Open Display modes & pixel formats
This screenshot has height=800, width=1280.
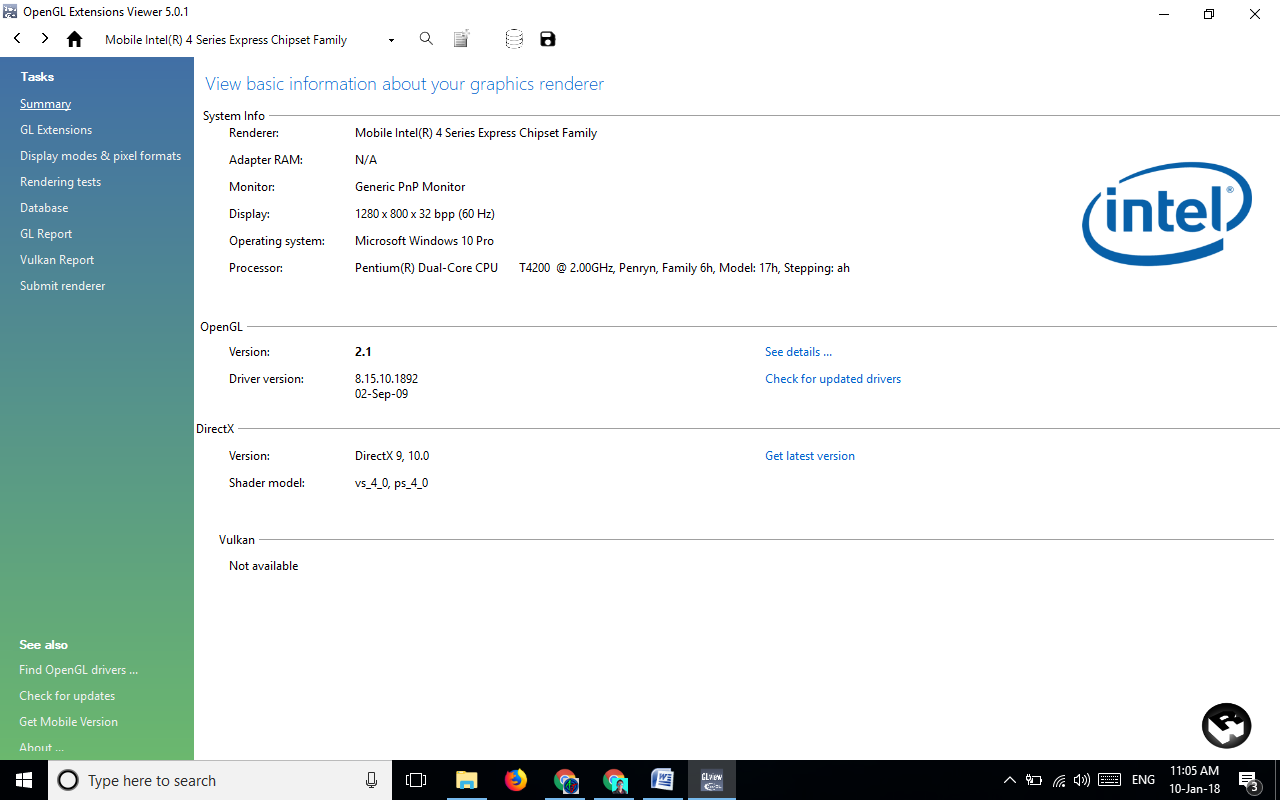(100, 156)
